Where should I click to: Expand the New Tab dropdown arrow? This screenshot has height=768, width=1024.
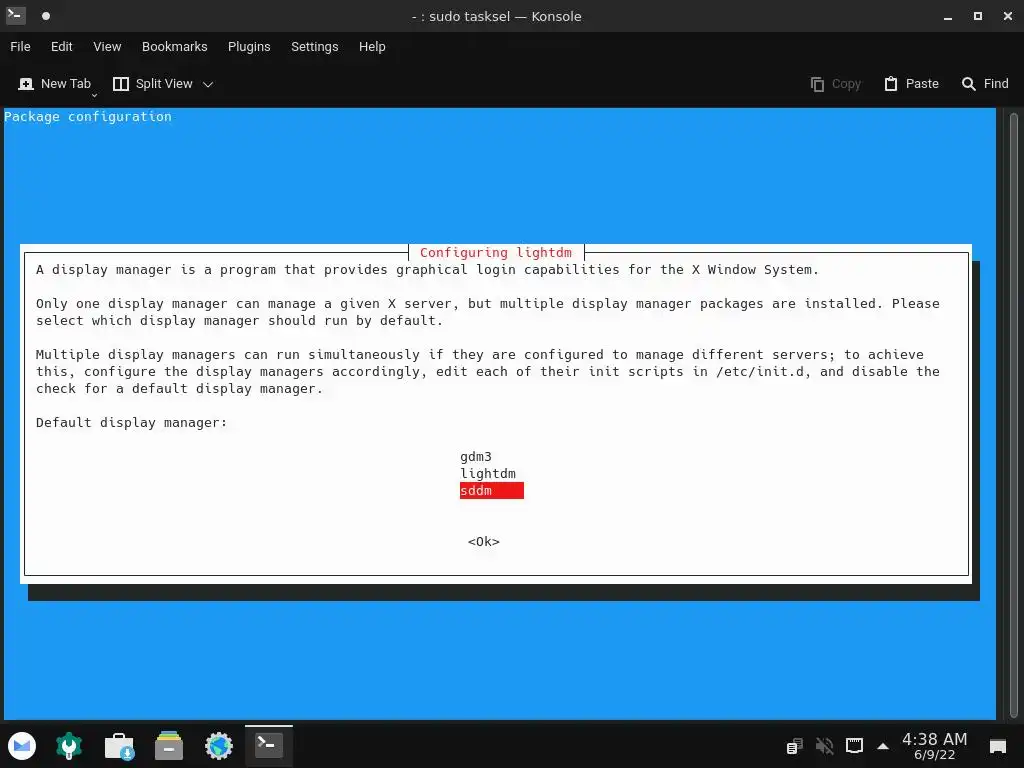pos(94,95)
